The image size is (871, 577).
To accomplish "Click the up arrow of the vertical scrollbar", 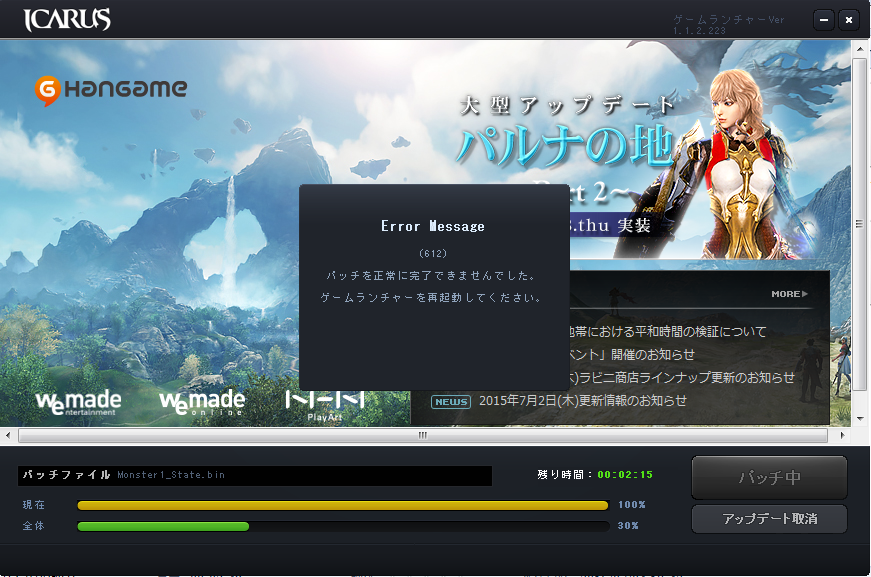I will point(860,49).
